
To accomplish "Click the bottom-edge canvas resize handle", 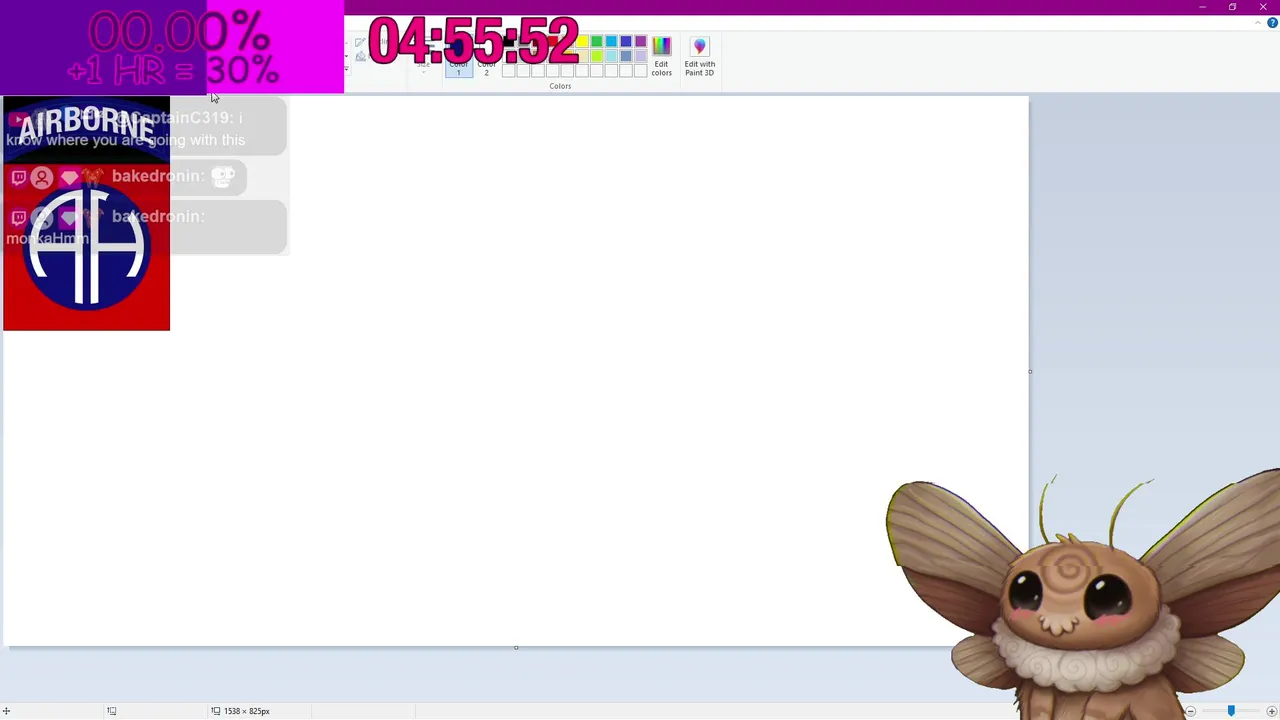I will tap(516, 648).
